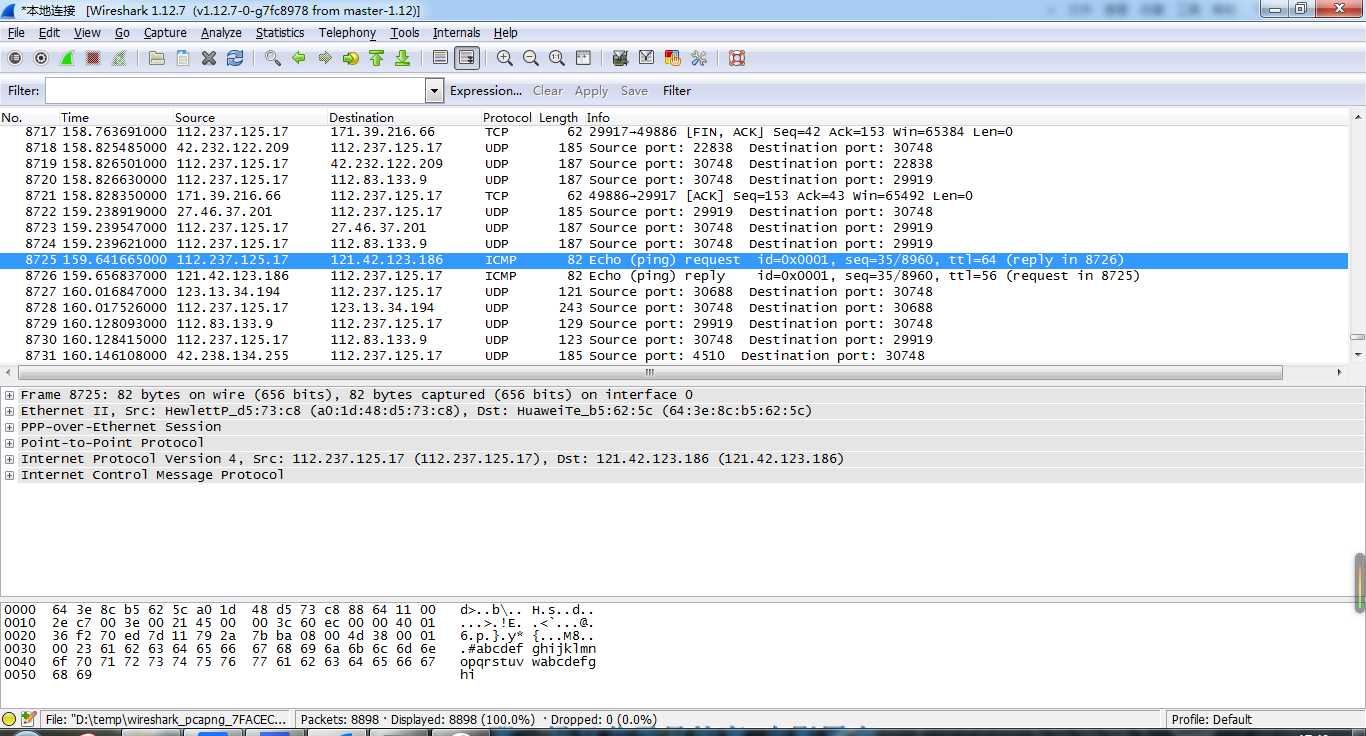Image resolution: width=1366 pixels, height=736 pixels.
Task: Click the Filter: label button
Action: point(24,91)
